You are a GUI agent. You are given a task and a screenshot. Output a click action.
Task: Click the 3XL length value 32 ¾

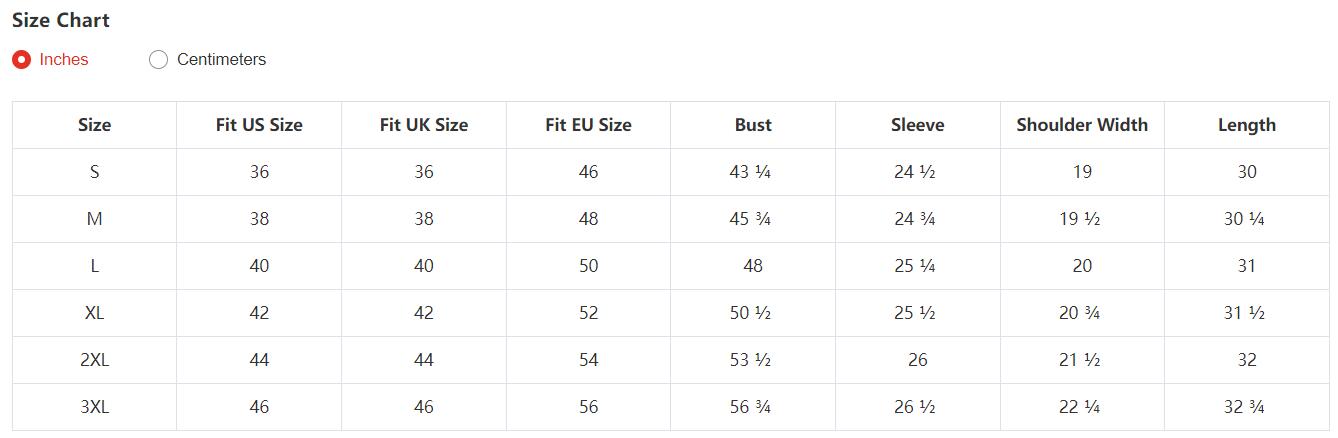pos(1244,407)
